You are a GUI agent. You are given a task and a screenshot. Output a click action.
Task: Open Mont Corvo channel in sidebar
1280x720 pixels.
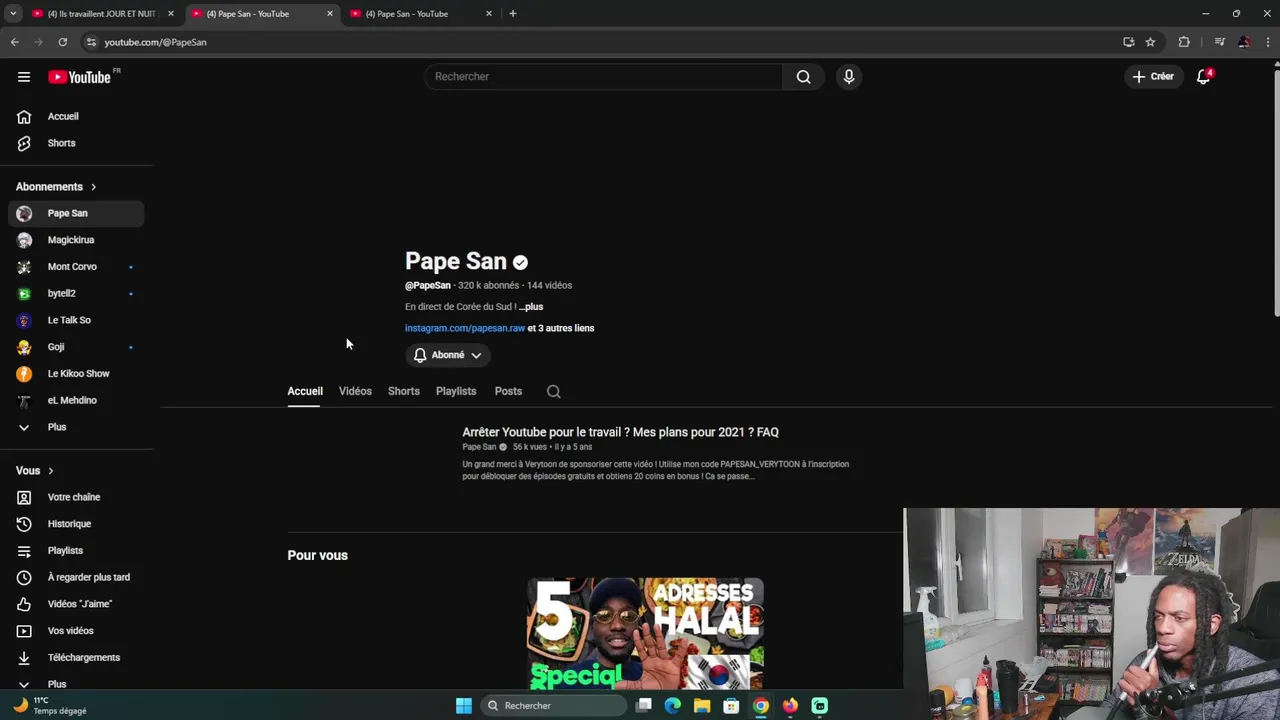(x=76, y=267)
